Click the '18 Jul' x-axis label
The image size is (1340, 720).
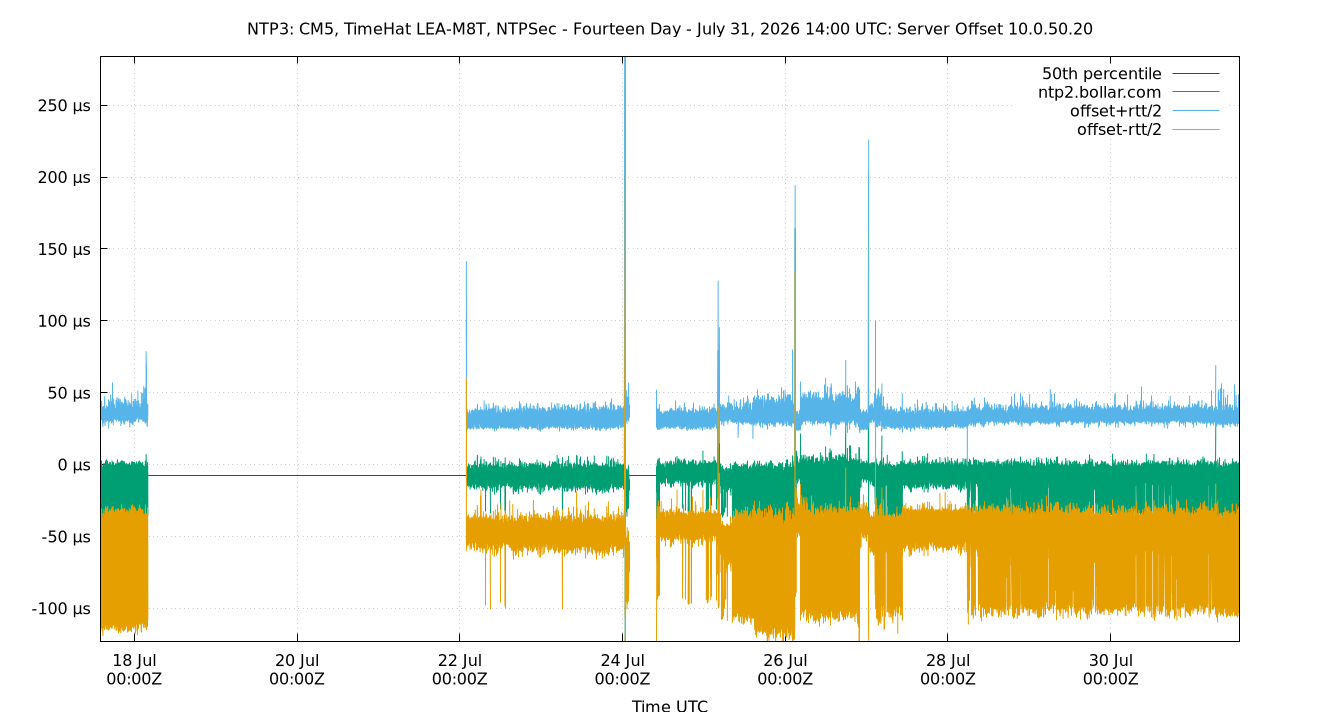(134, 660)
